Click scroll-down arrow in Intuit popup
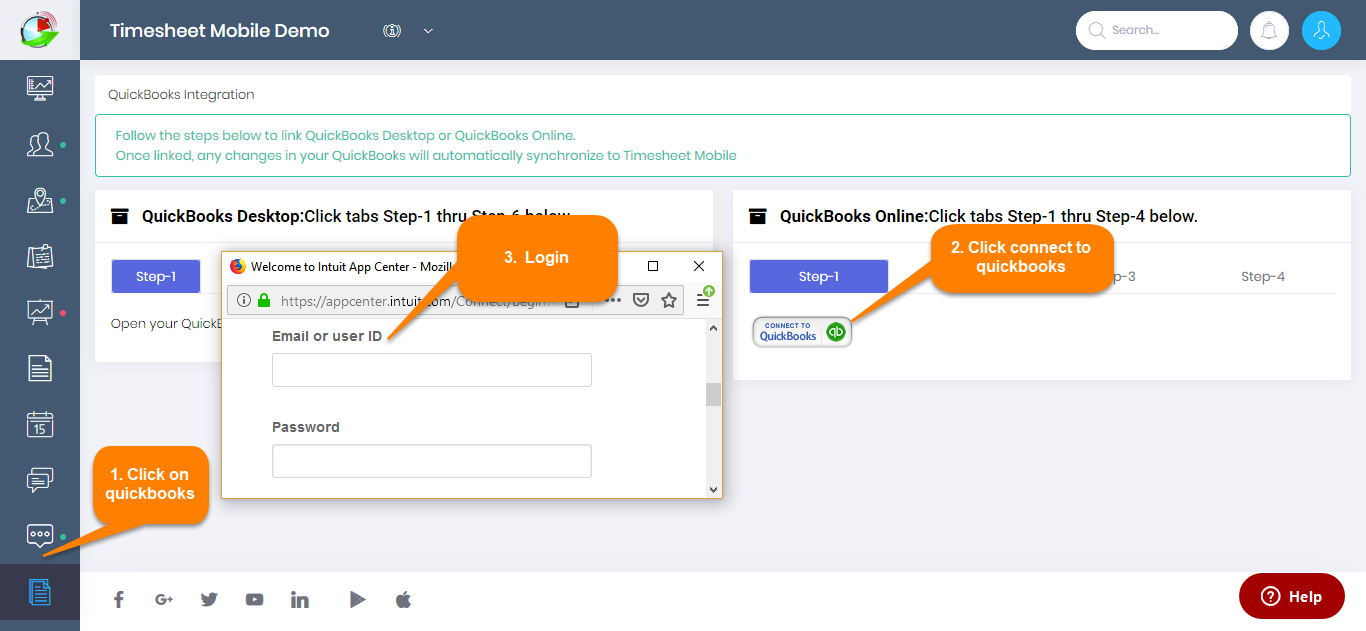Viewport: 1366px width, 631px height. coord(713,490)
